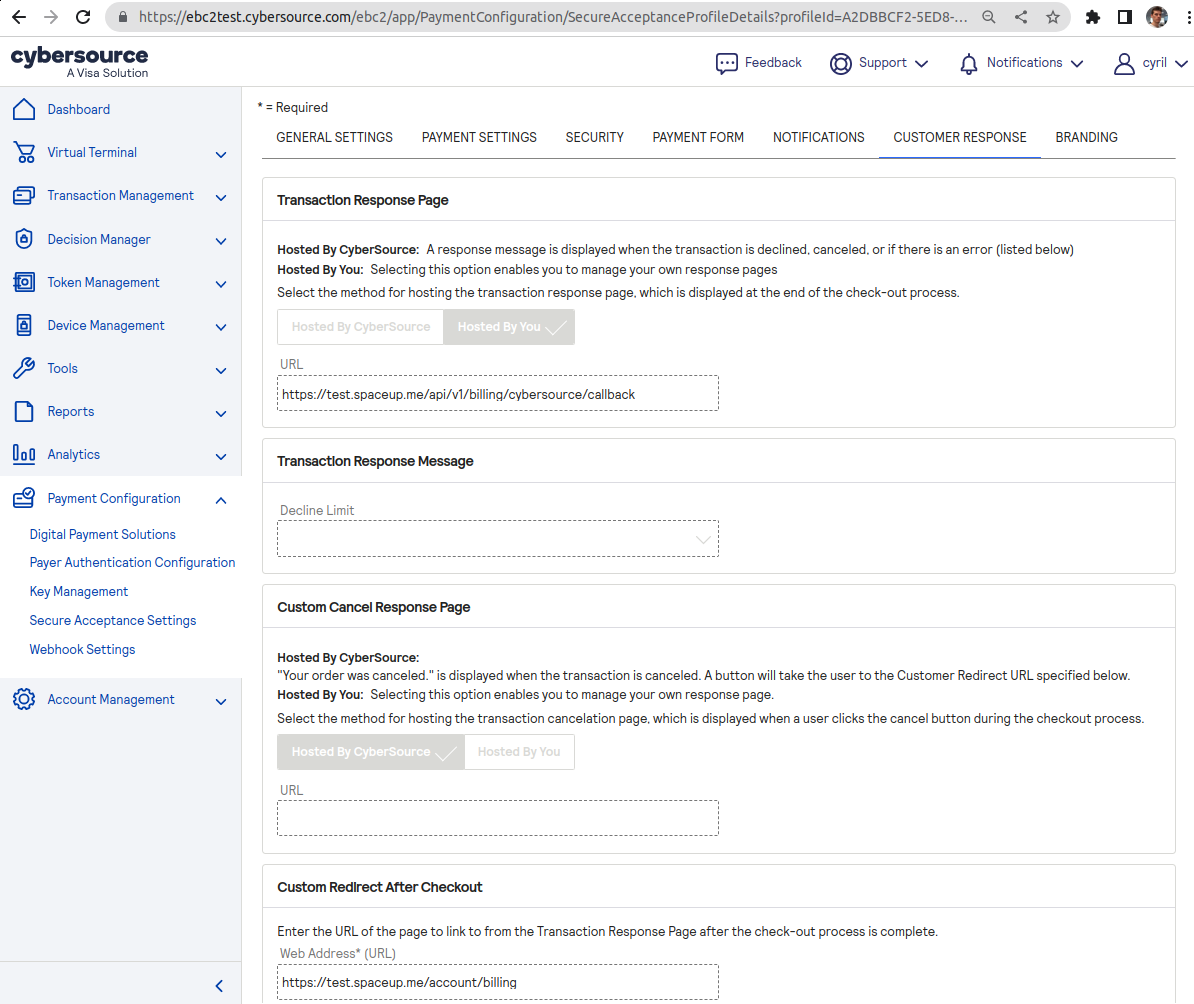Viewport: 1194px width, 1004px height.
Task: Expand the Account Management menu
Action: click(220, 701)
